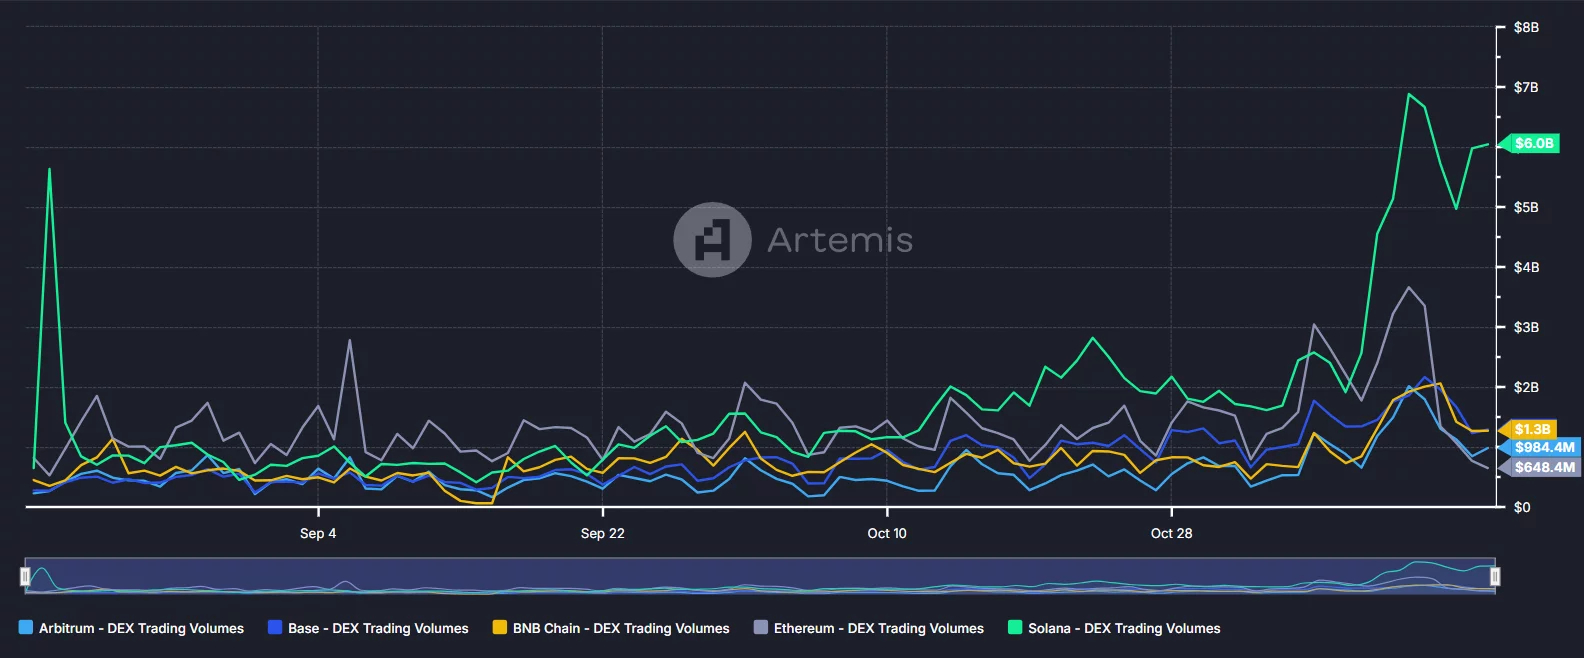This screenshot has height=658, width=1584.
Task: Click the blue $984.4M value tag
Action: 1543,447
